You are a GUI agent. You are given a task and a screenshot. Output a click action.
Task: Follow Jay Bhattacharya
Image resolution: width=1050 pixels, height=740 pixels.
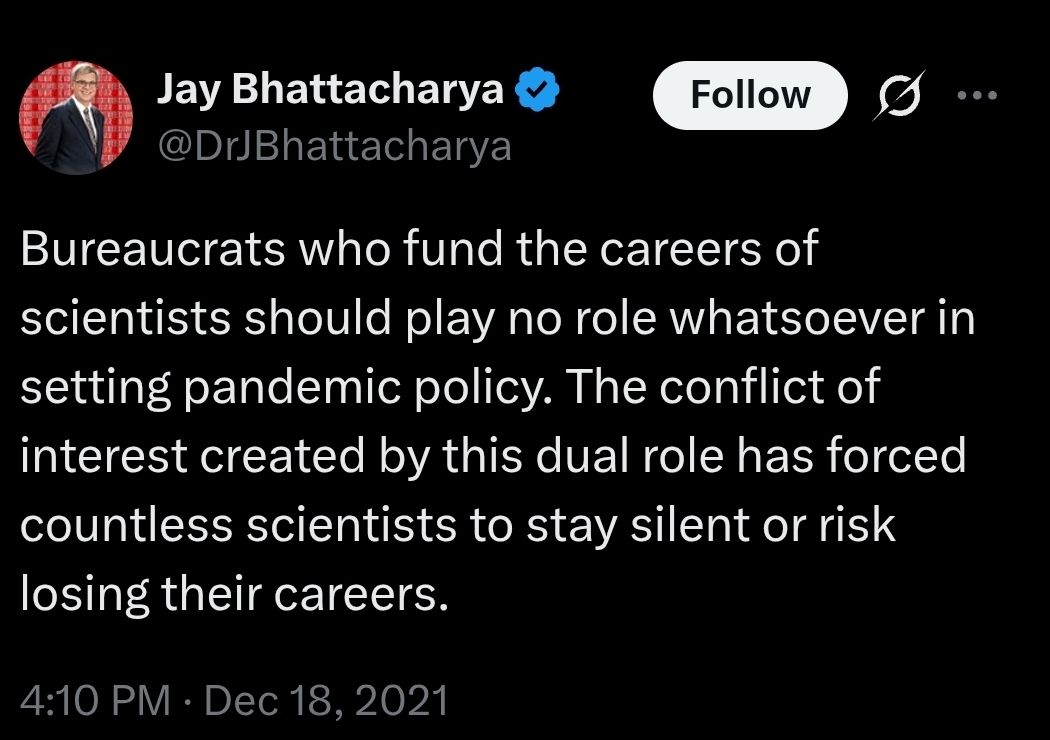point(750,96)
